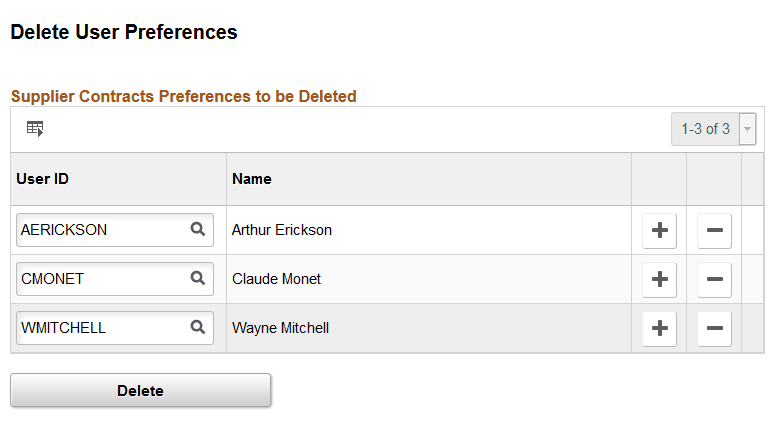Remove the Wayne Mitchell row
The width and height of the screenshot is (783, 439).
click(x=714, y=328)
